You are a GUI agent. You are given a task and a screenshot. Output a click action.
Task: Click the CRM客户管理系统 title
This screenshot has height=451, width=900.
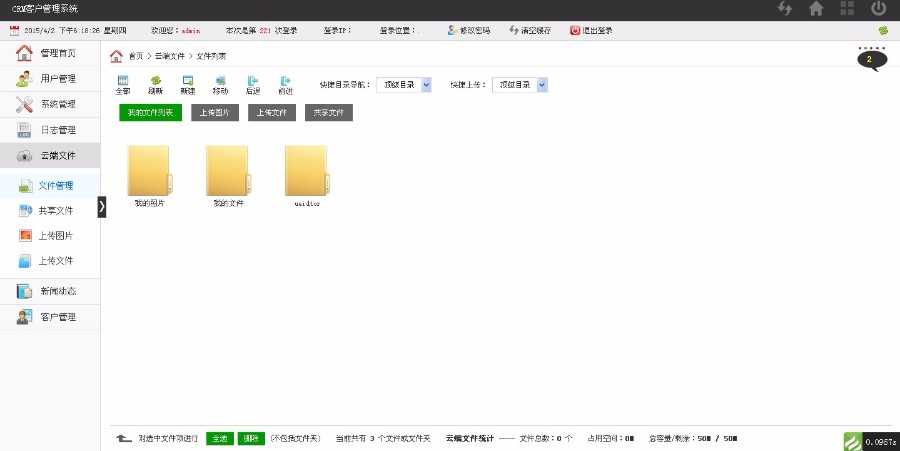45,9
